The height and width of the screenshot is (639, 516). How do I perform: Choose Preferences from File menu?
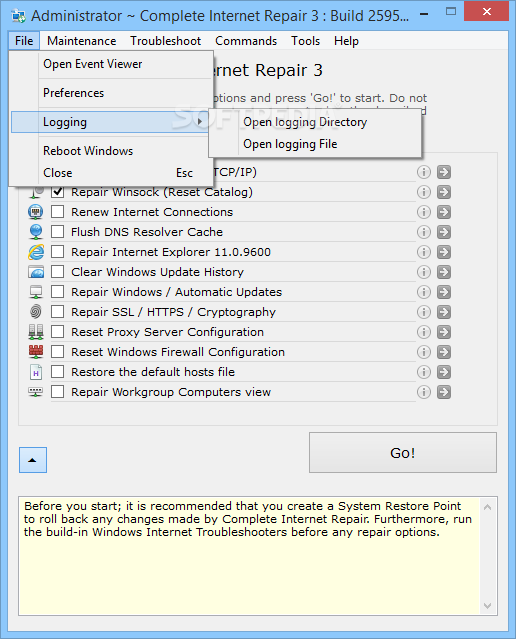(110, 93)
